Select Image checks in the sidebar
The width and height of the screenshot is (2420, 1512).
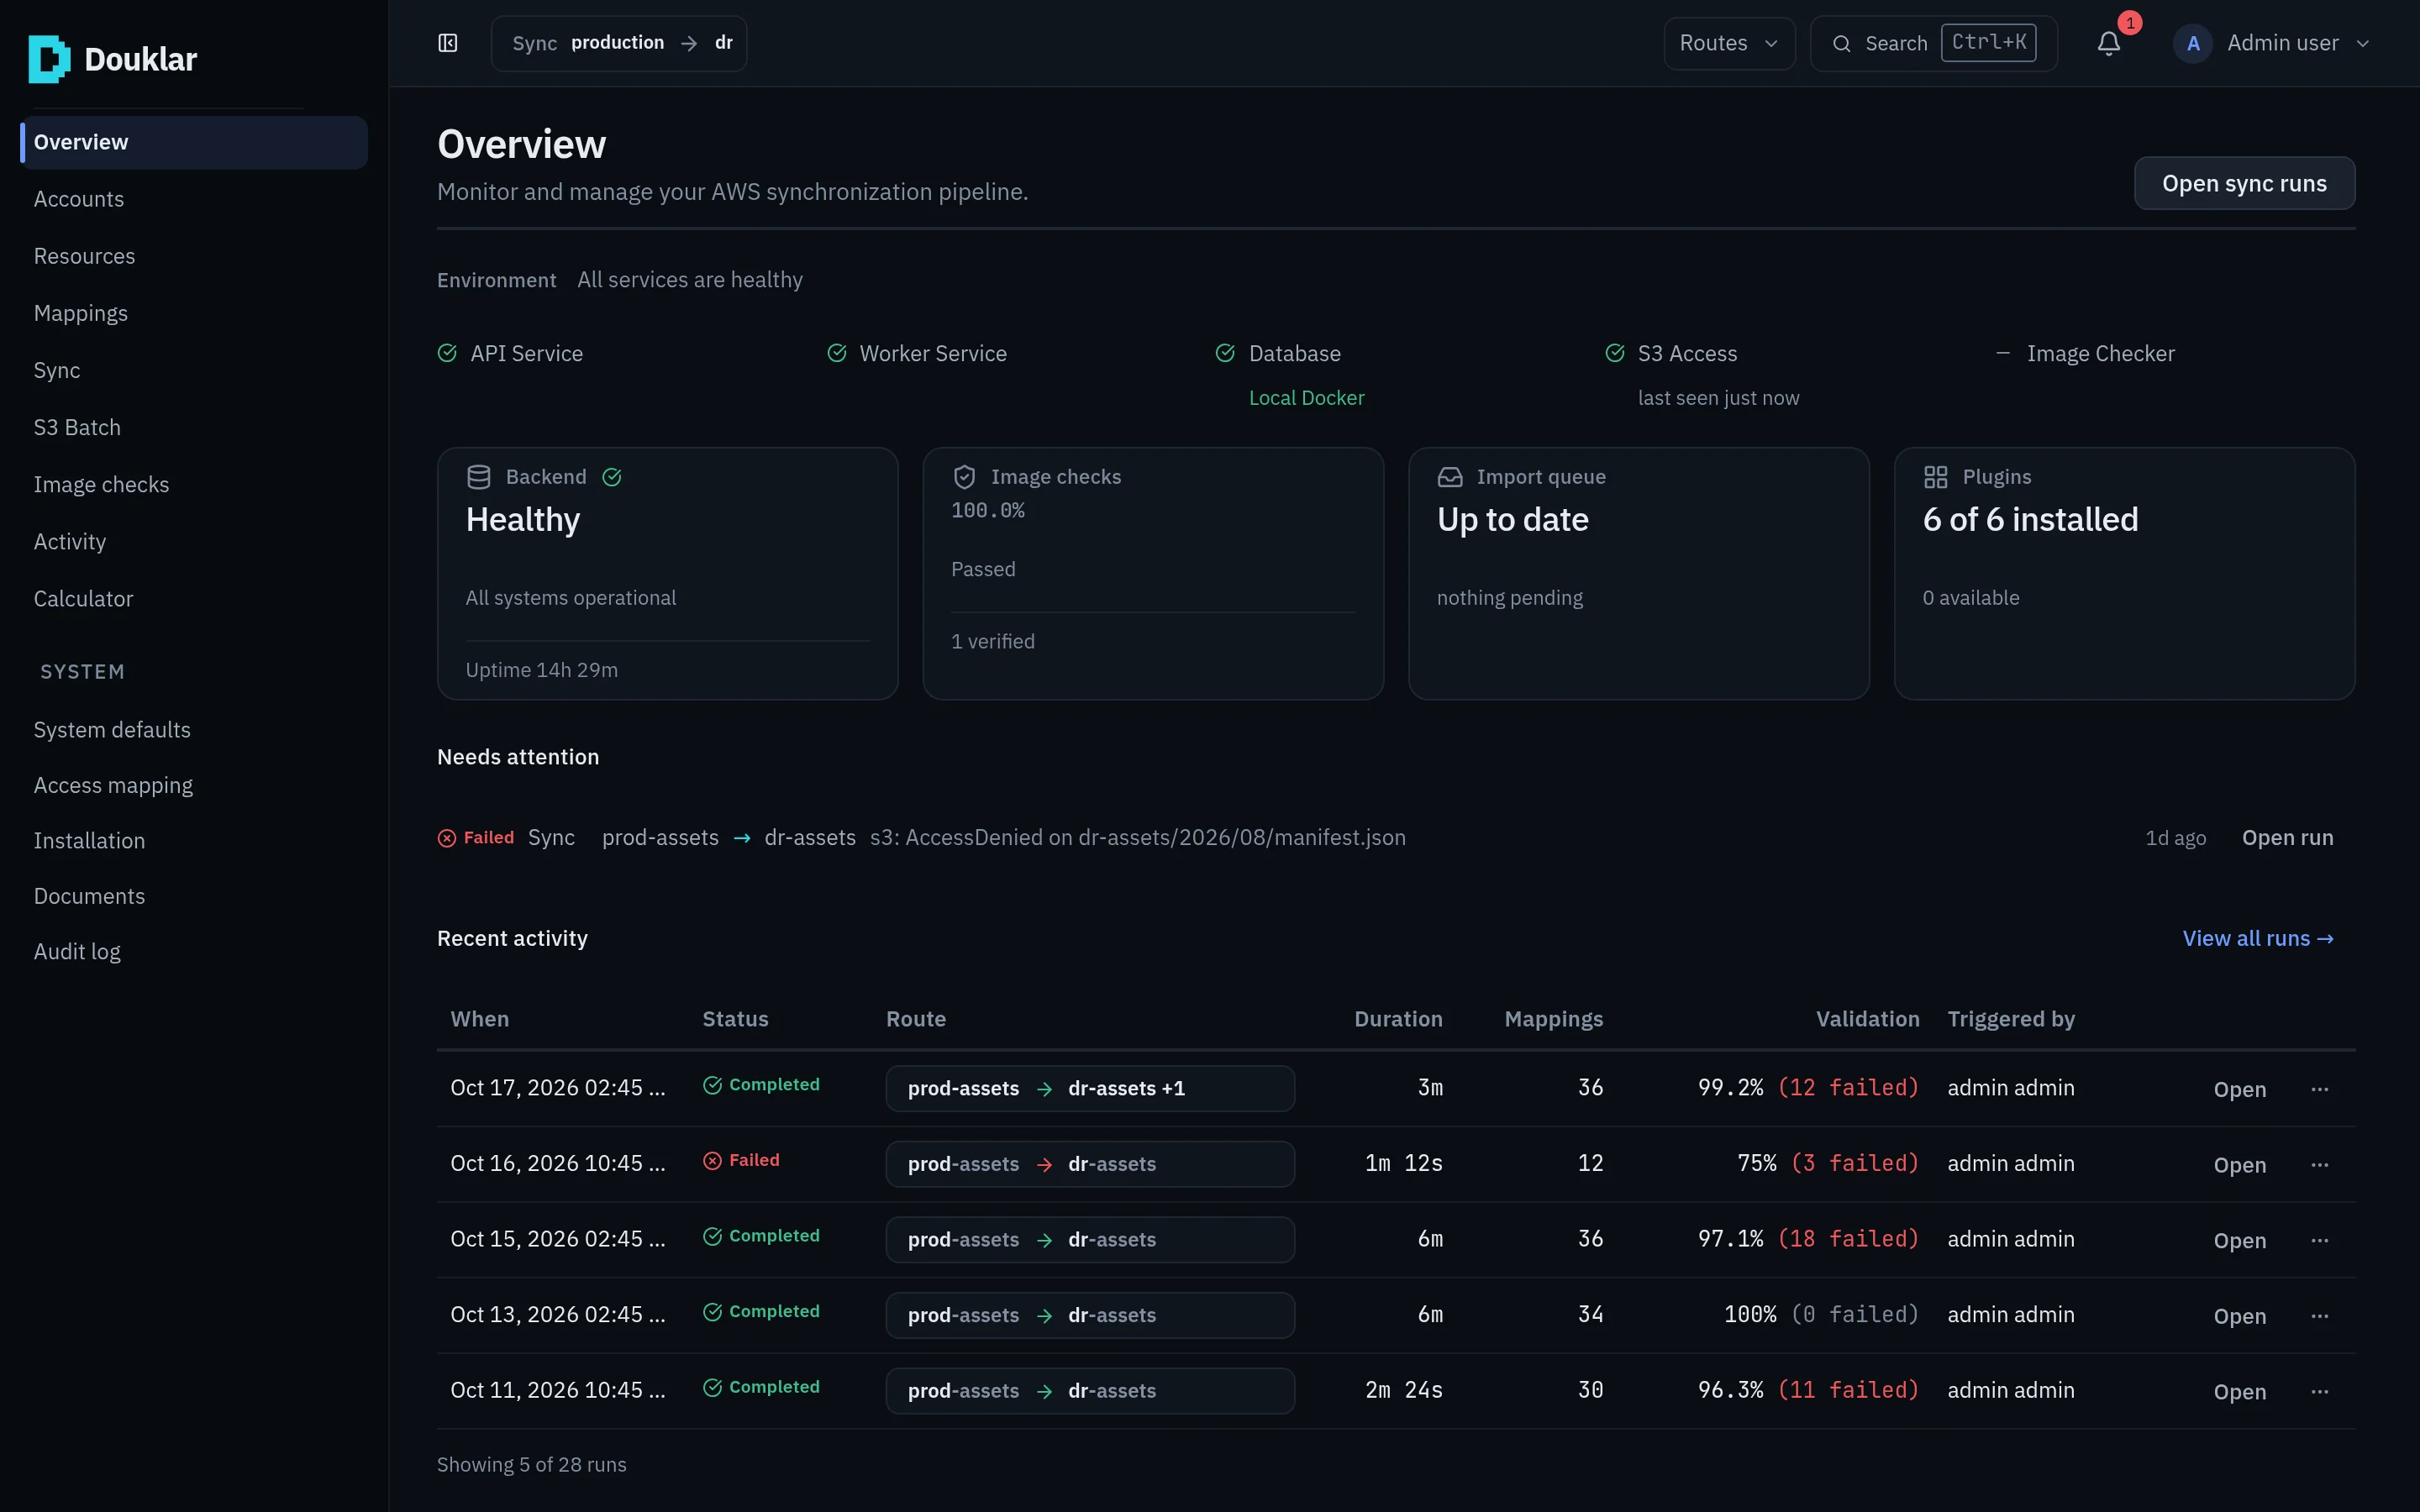(194, 484)
